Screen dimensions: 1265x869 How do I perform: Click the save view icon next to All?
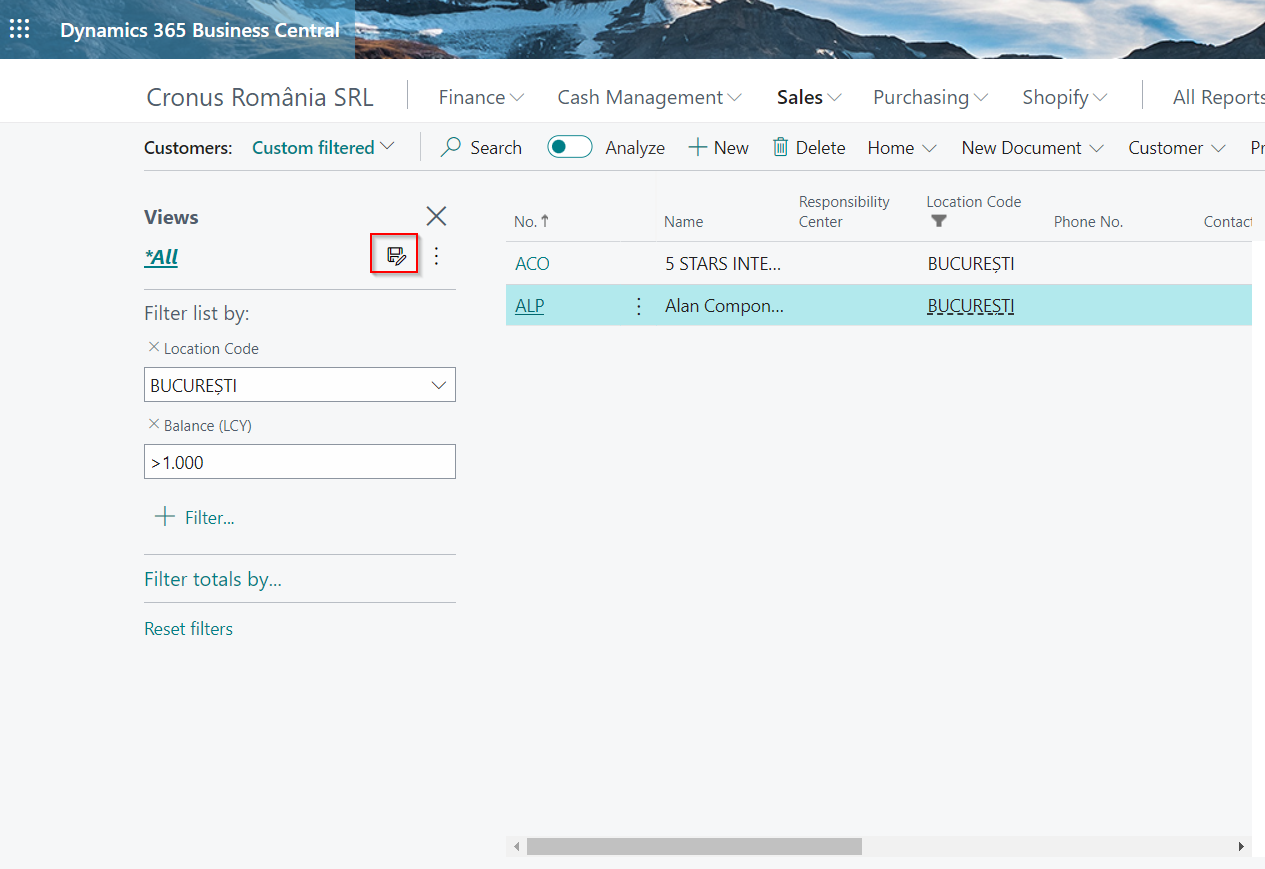pos(396,256)
